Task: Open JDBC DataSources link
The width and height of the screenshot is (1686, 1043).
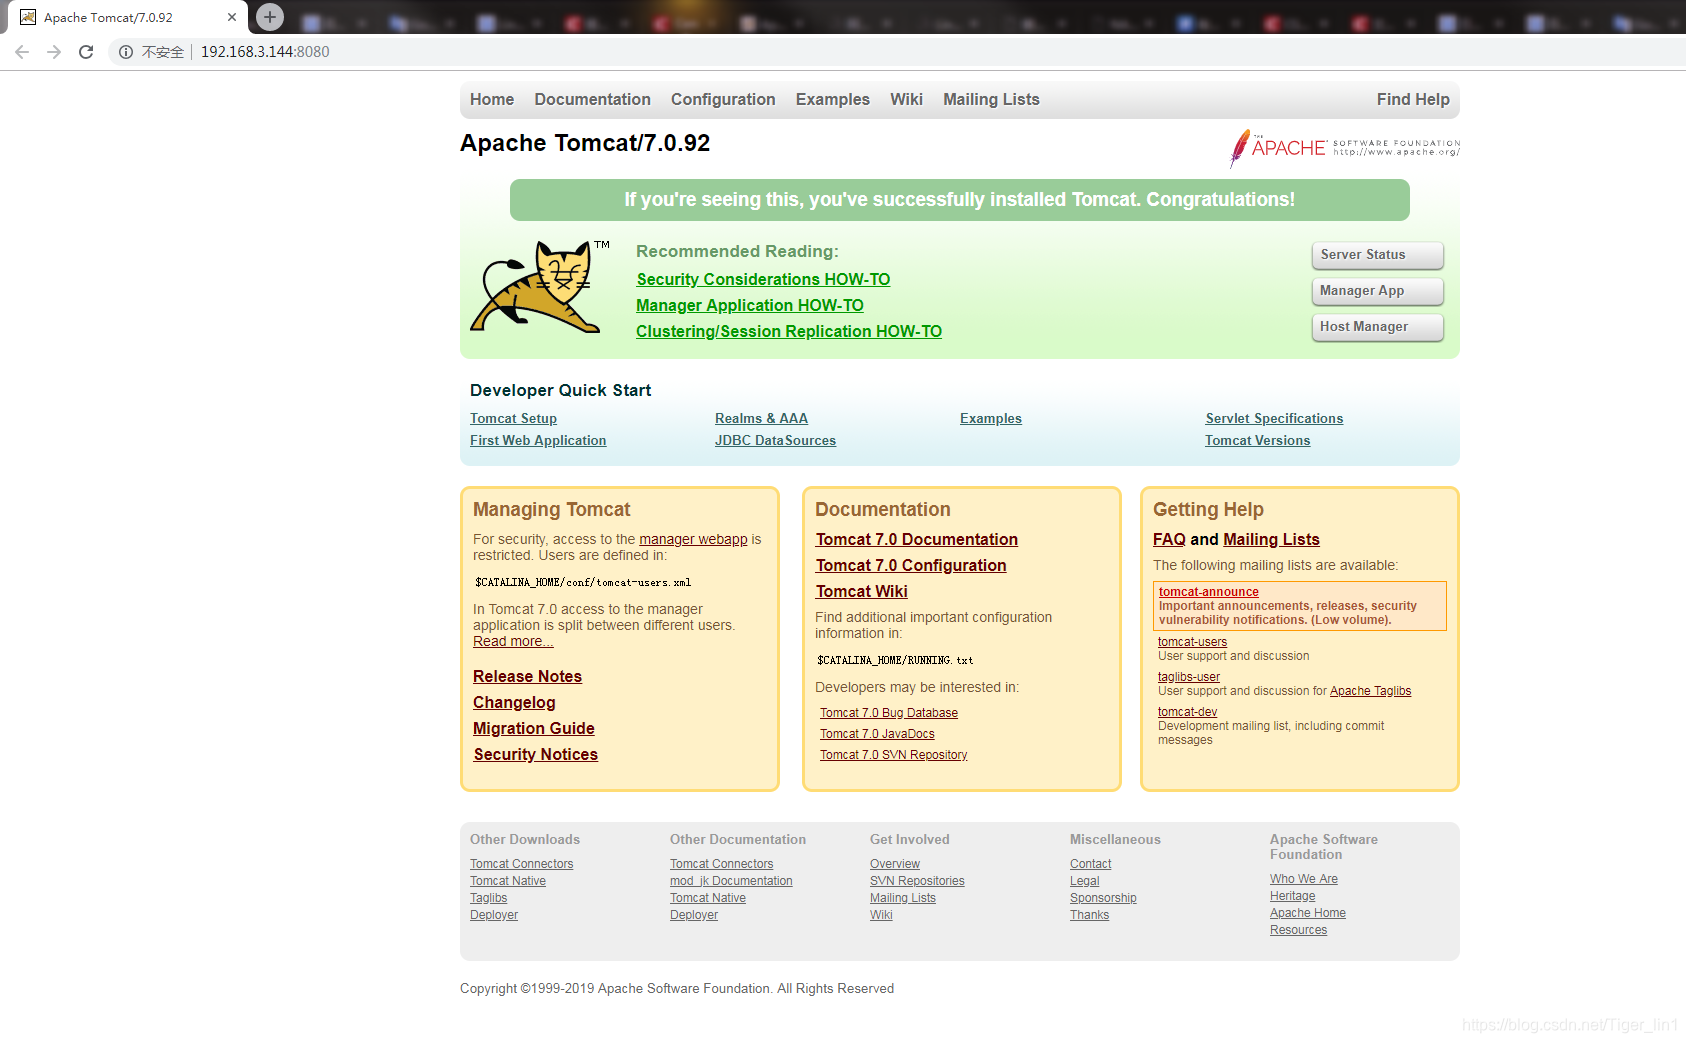Action: click(775, 441)
